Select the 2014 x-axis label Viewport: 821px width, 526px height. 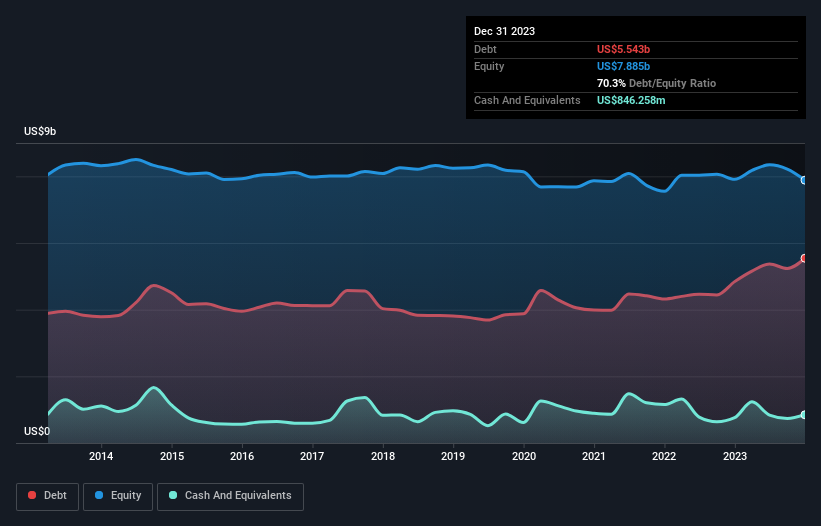click(101, 457)
